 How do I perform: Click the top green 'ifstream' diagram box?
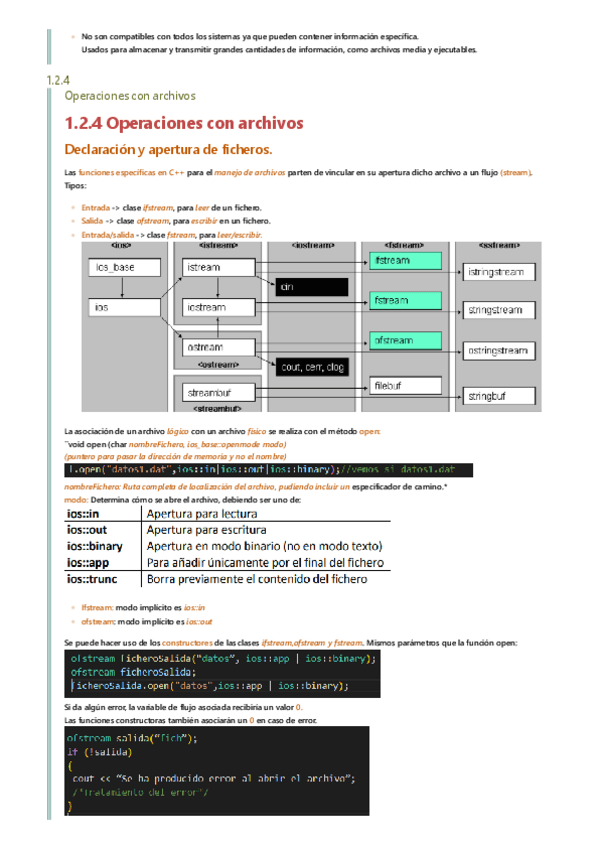pos(405,261)
